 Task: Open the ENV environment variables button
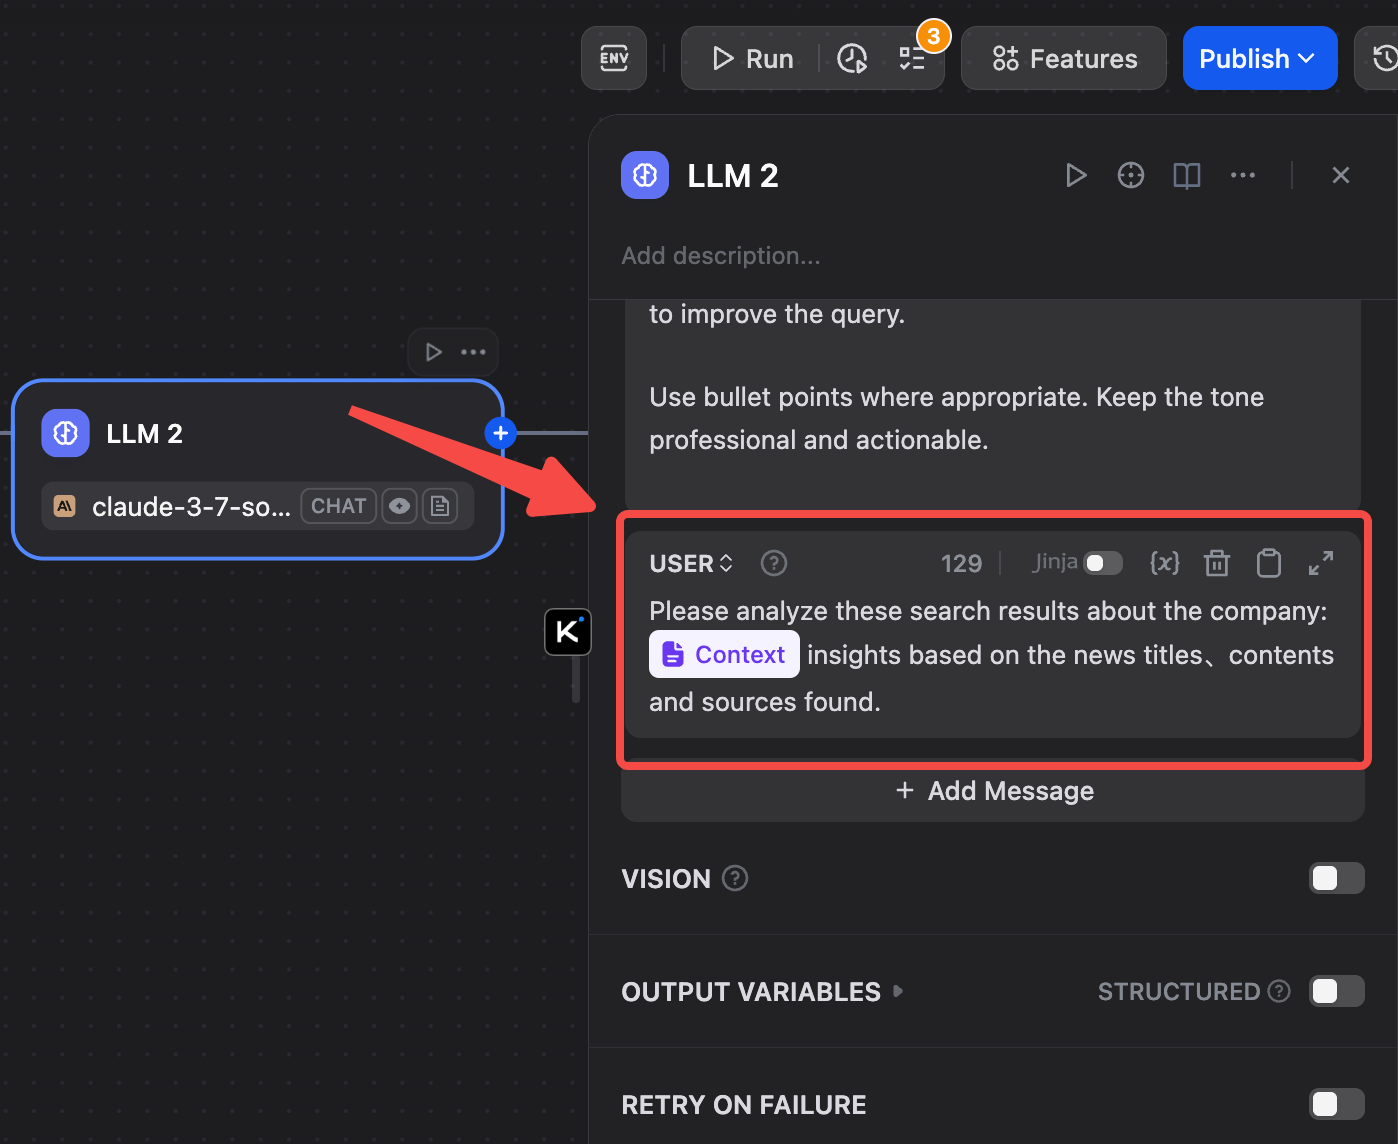(614, 59)
